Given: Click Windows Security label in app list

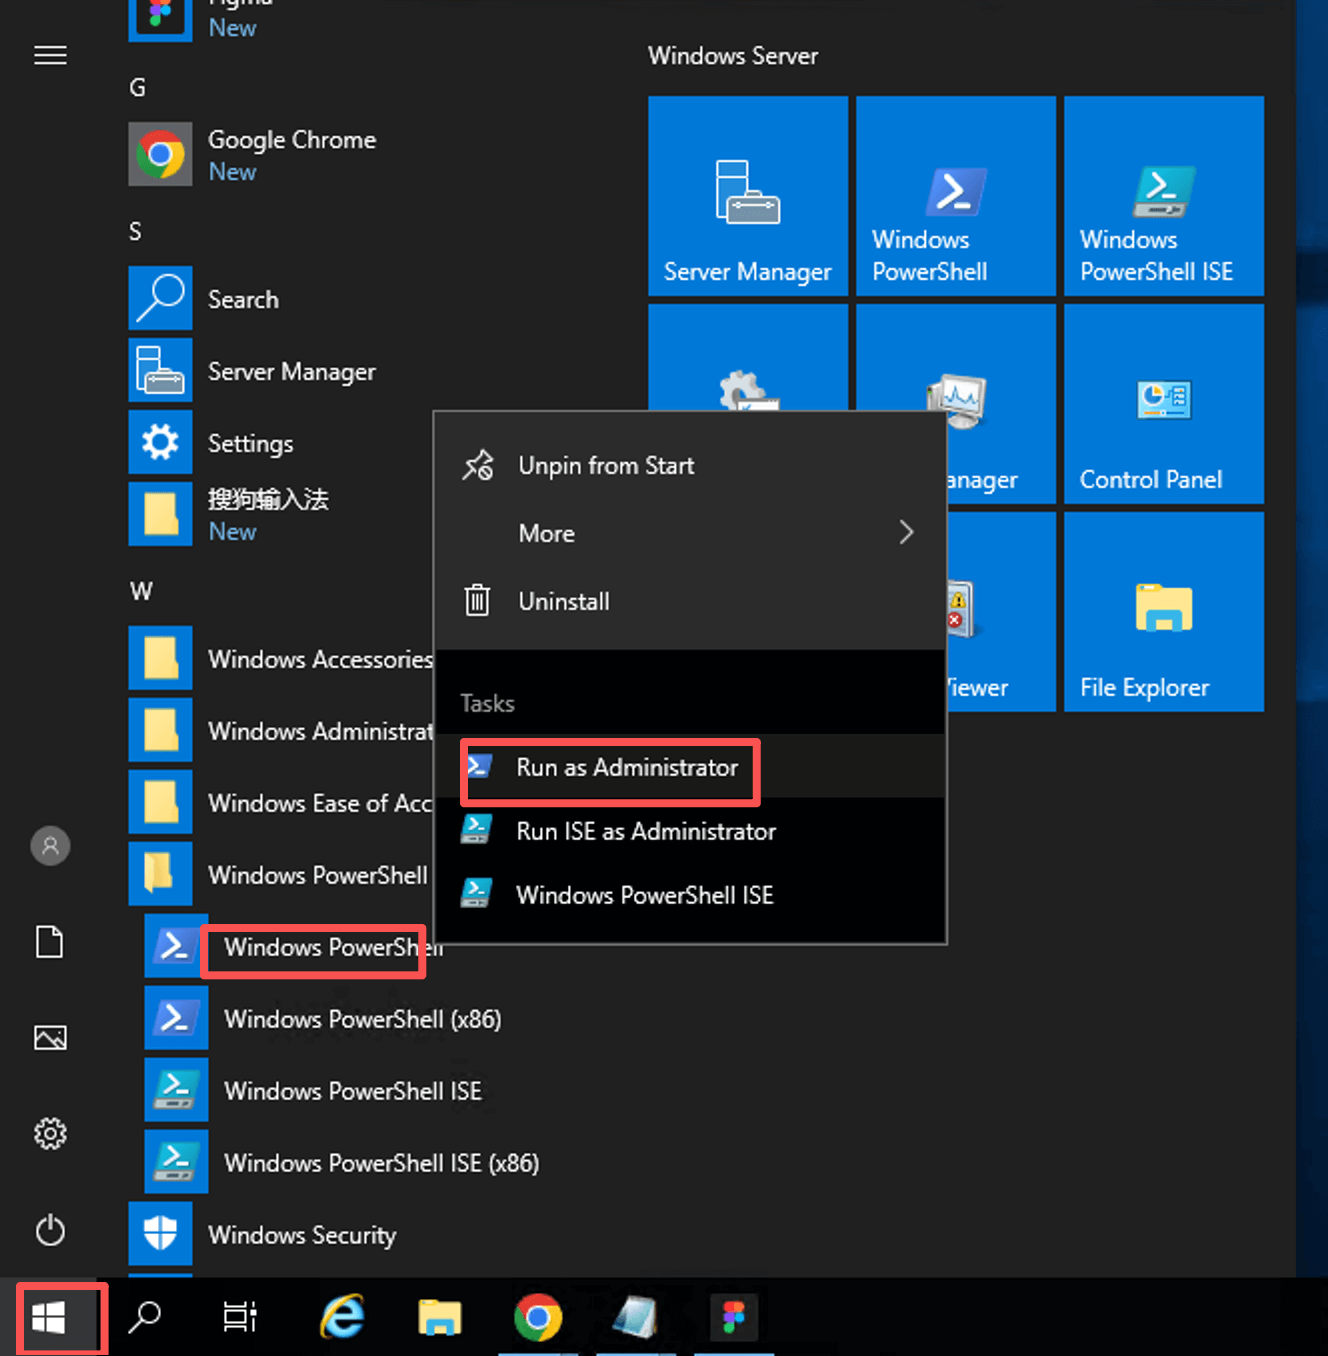Looking at the screenshot, I should pos(302,1235).
